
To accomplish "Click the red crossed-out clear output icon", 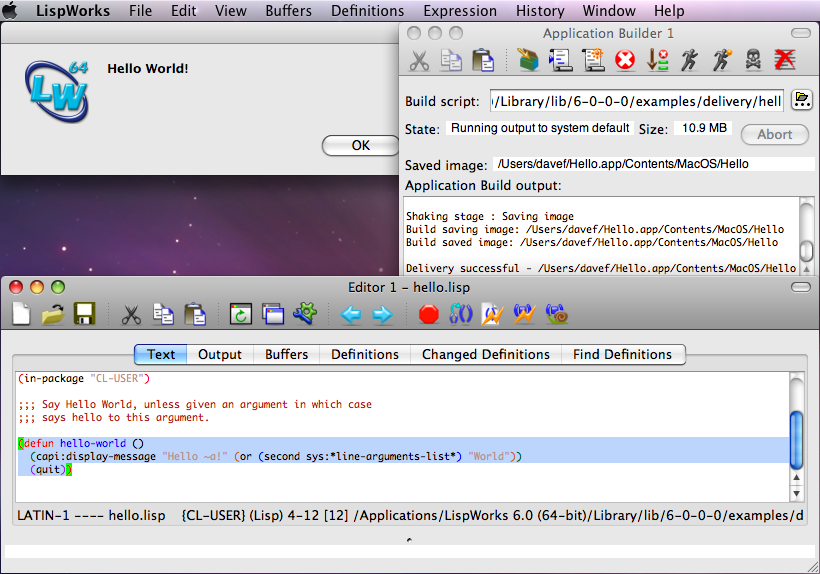I will [x=785, y=60].
